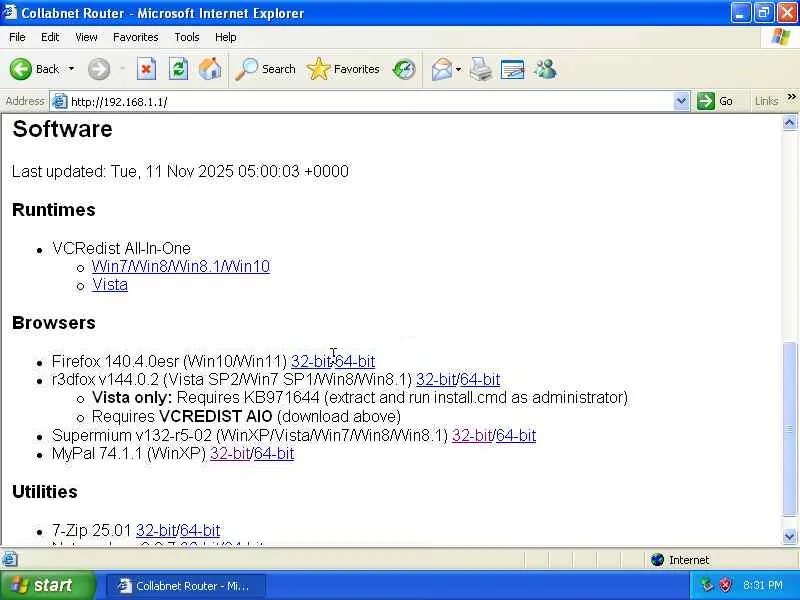Click the page icon in address bar
The width and height of the screenshot is (800, 600).
60,102
